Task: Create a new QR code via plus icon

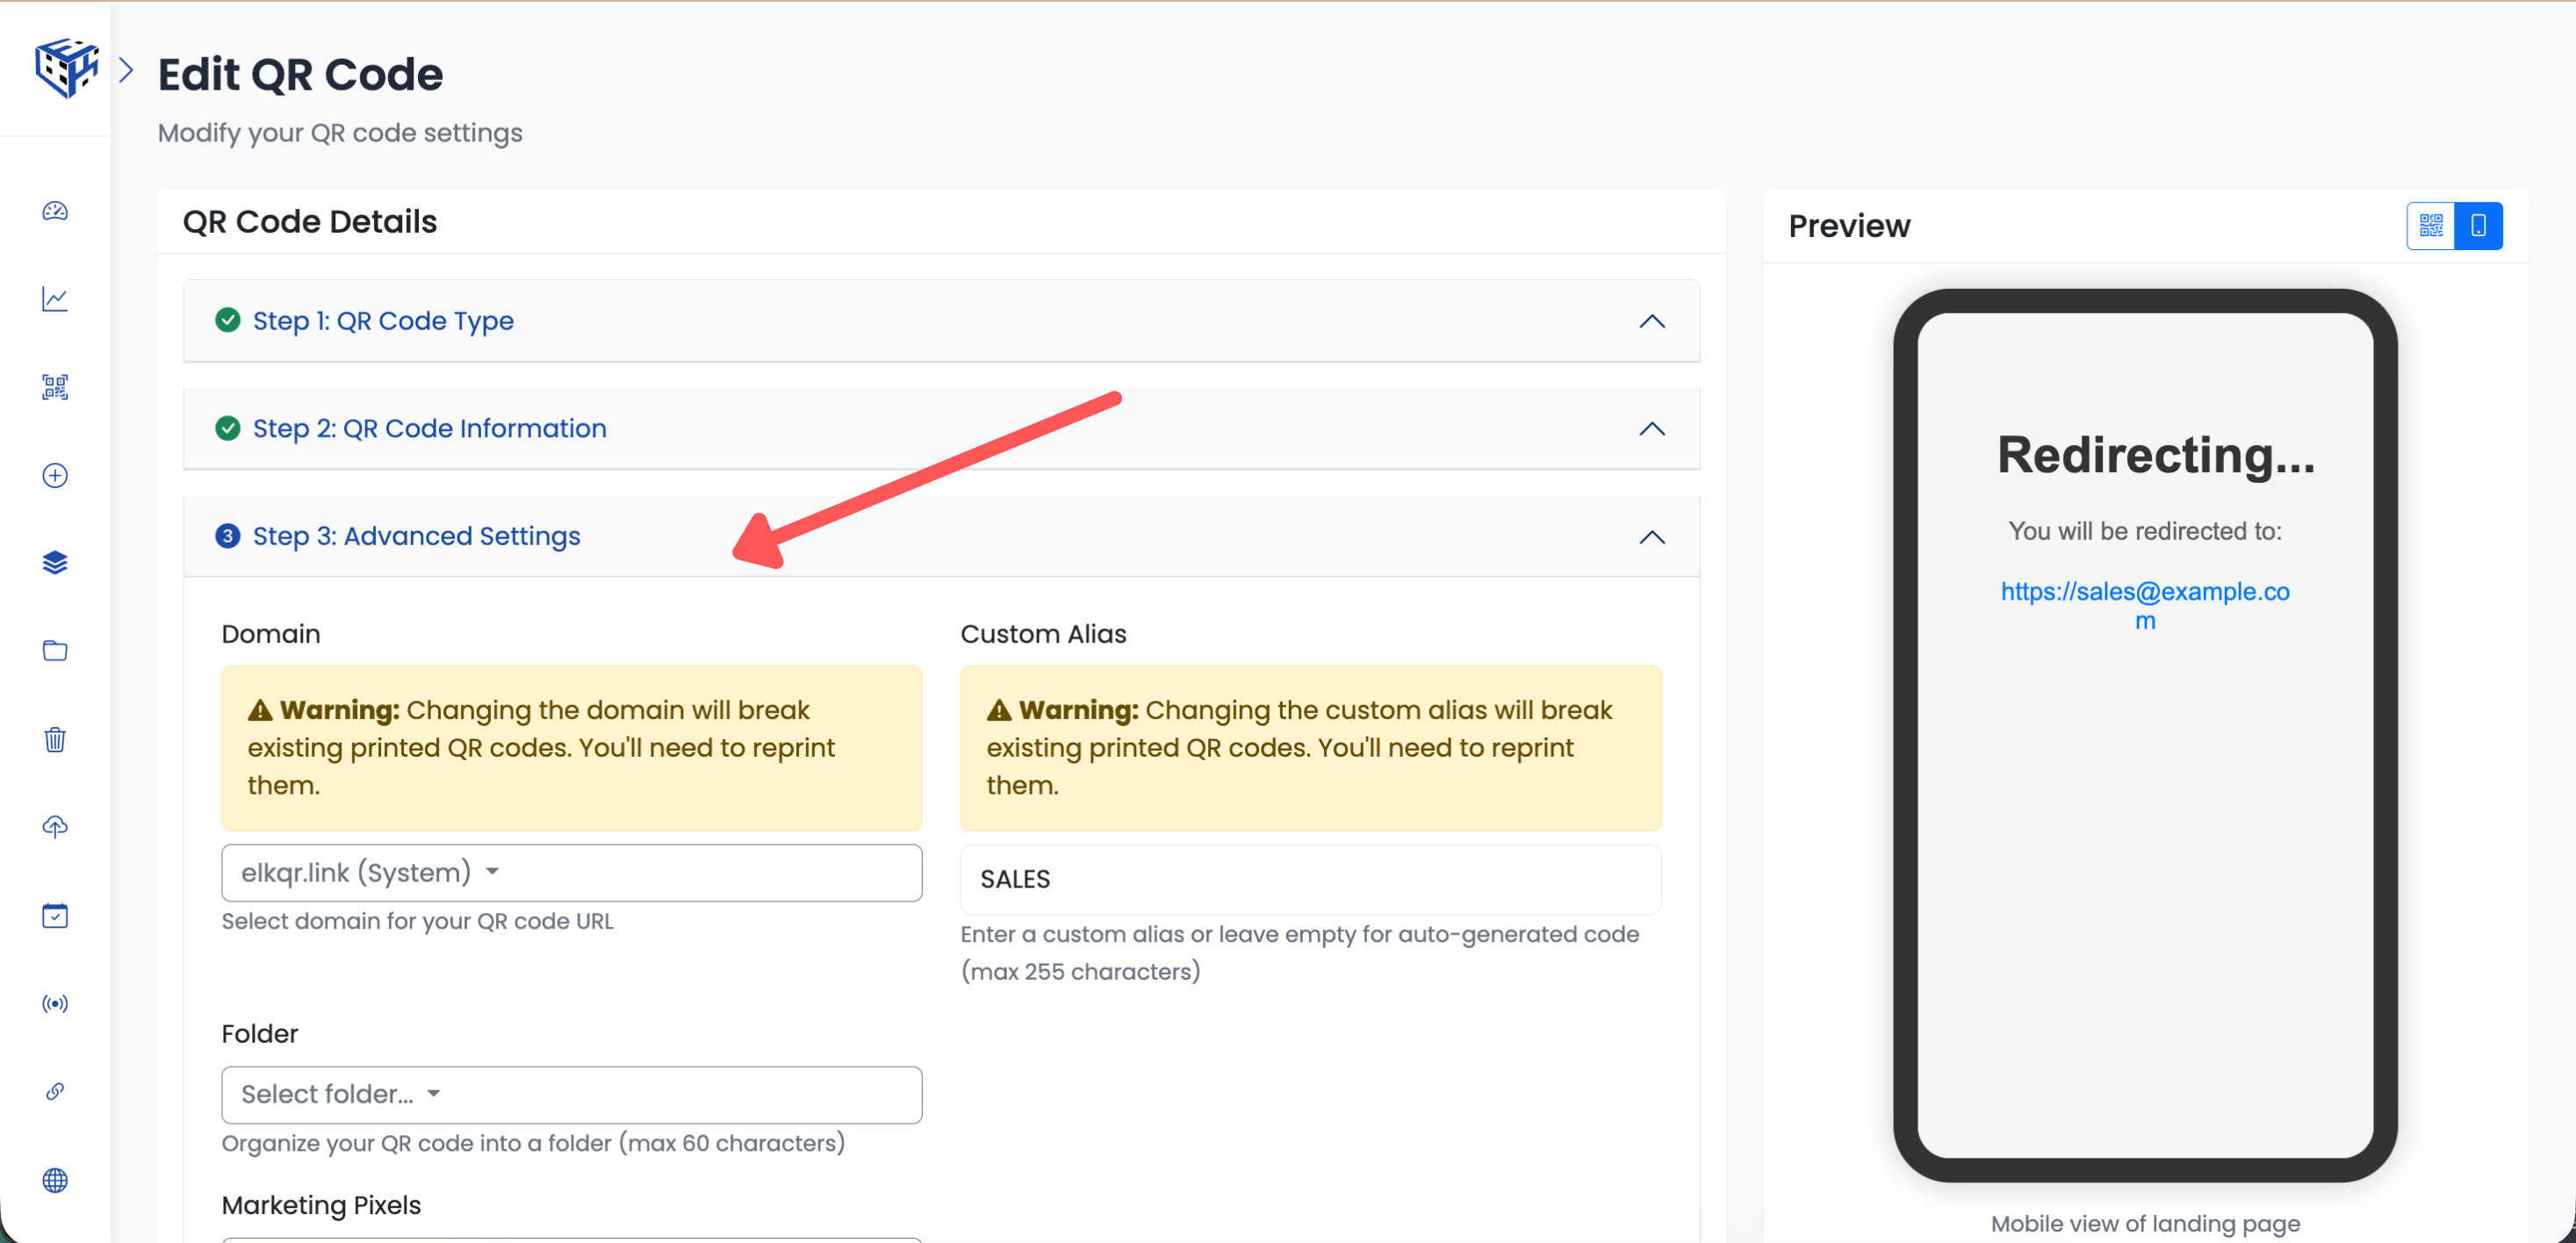Action: point(55,475)
